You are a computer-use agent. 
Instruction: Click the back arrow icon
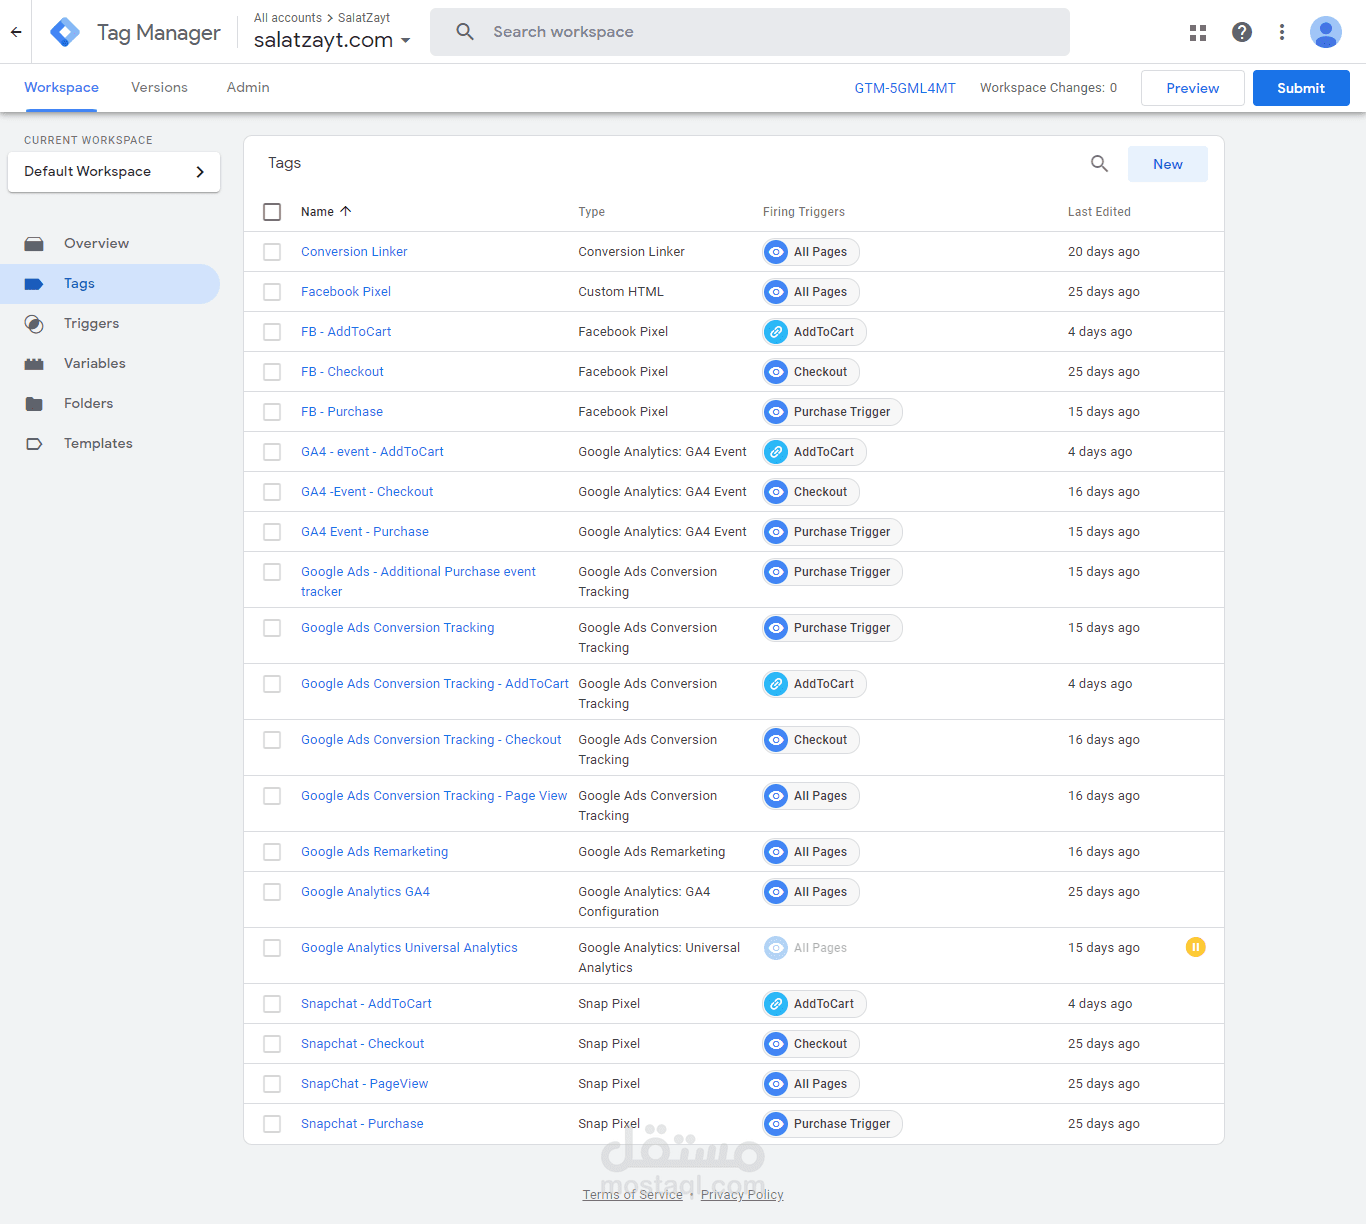click(x=16, y=32)
